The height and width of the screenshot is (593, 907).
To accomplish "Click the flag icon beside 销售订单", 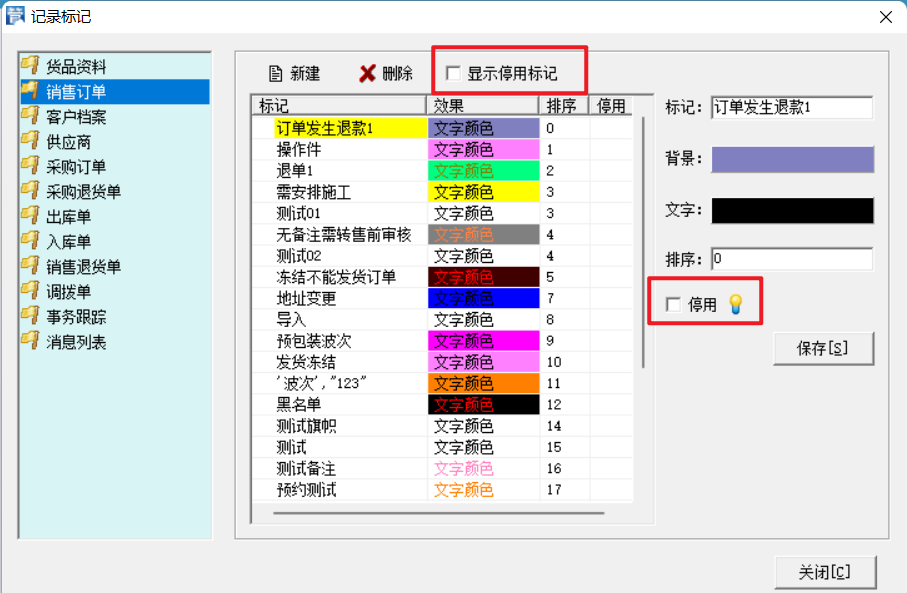I will [x=30, y=91].
